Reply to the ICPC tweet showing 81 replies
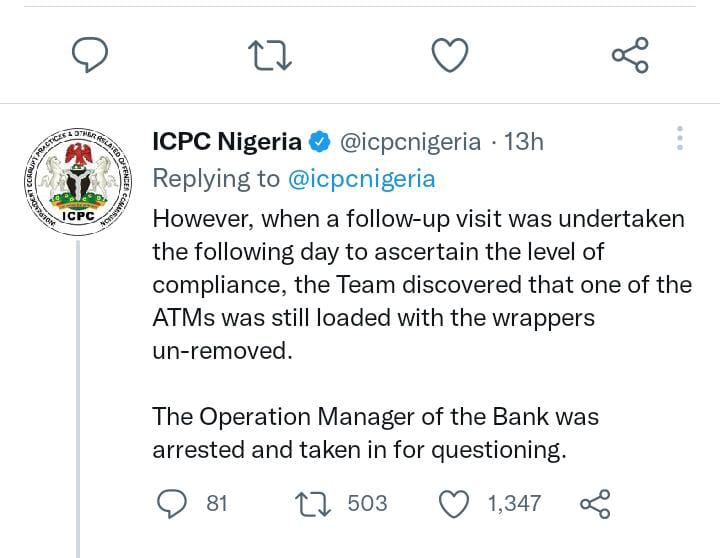Screen dimensions: 720x558 click(x=175, y=503)
